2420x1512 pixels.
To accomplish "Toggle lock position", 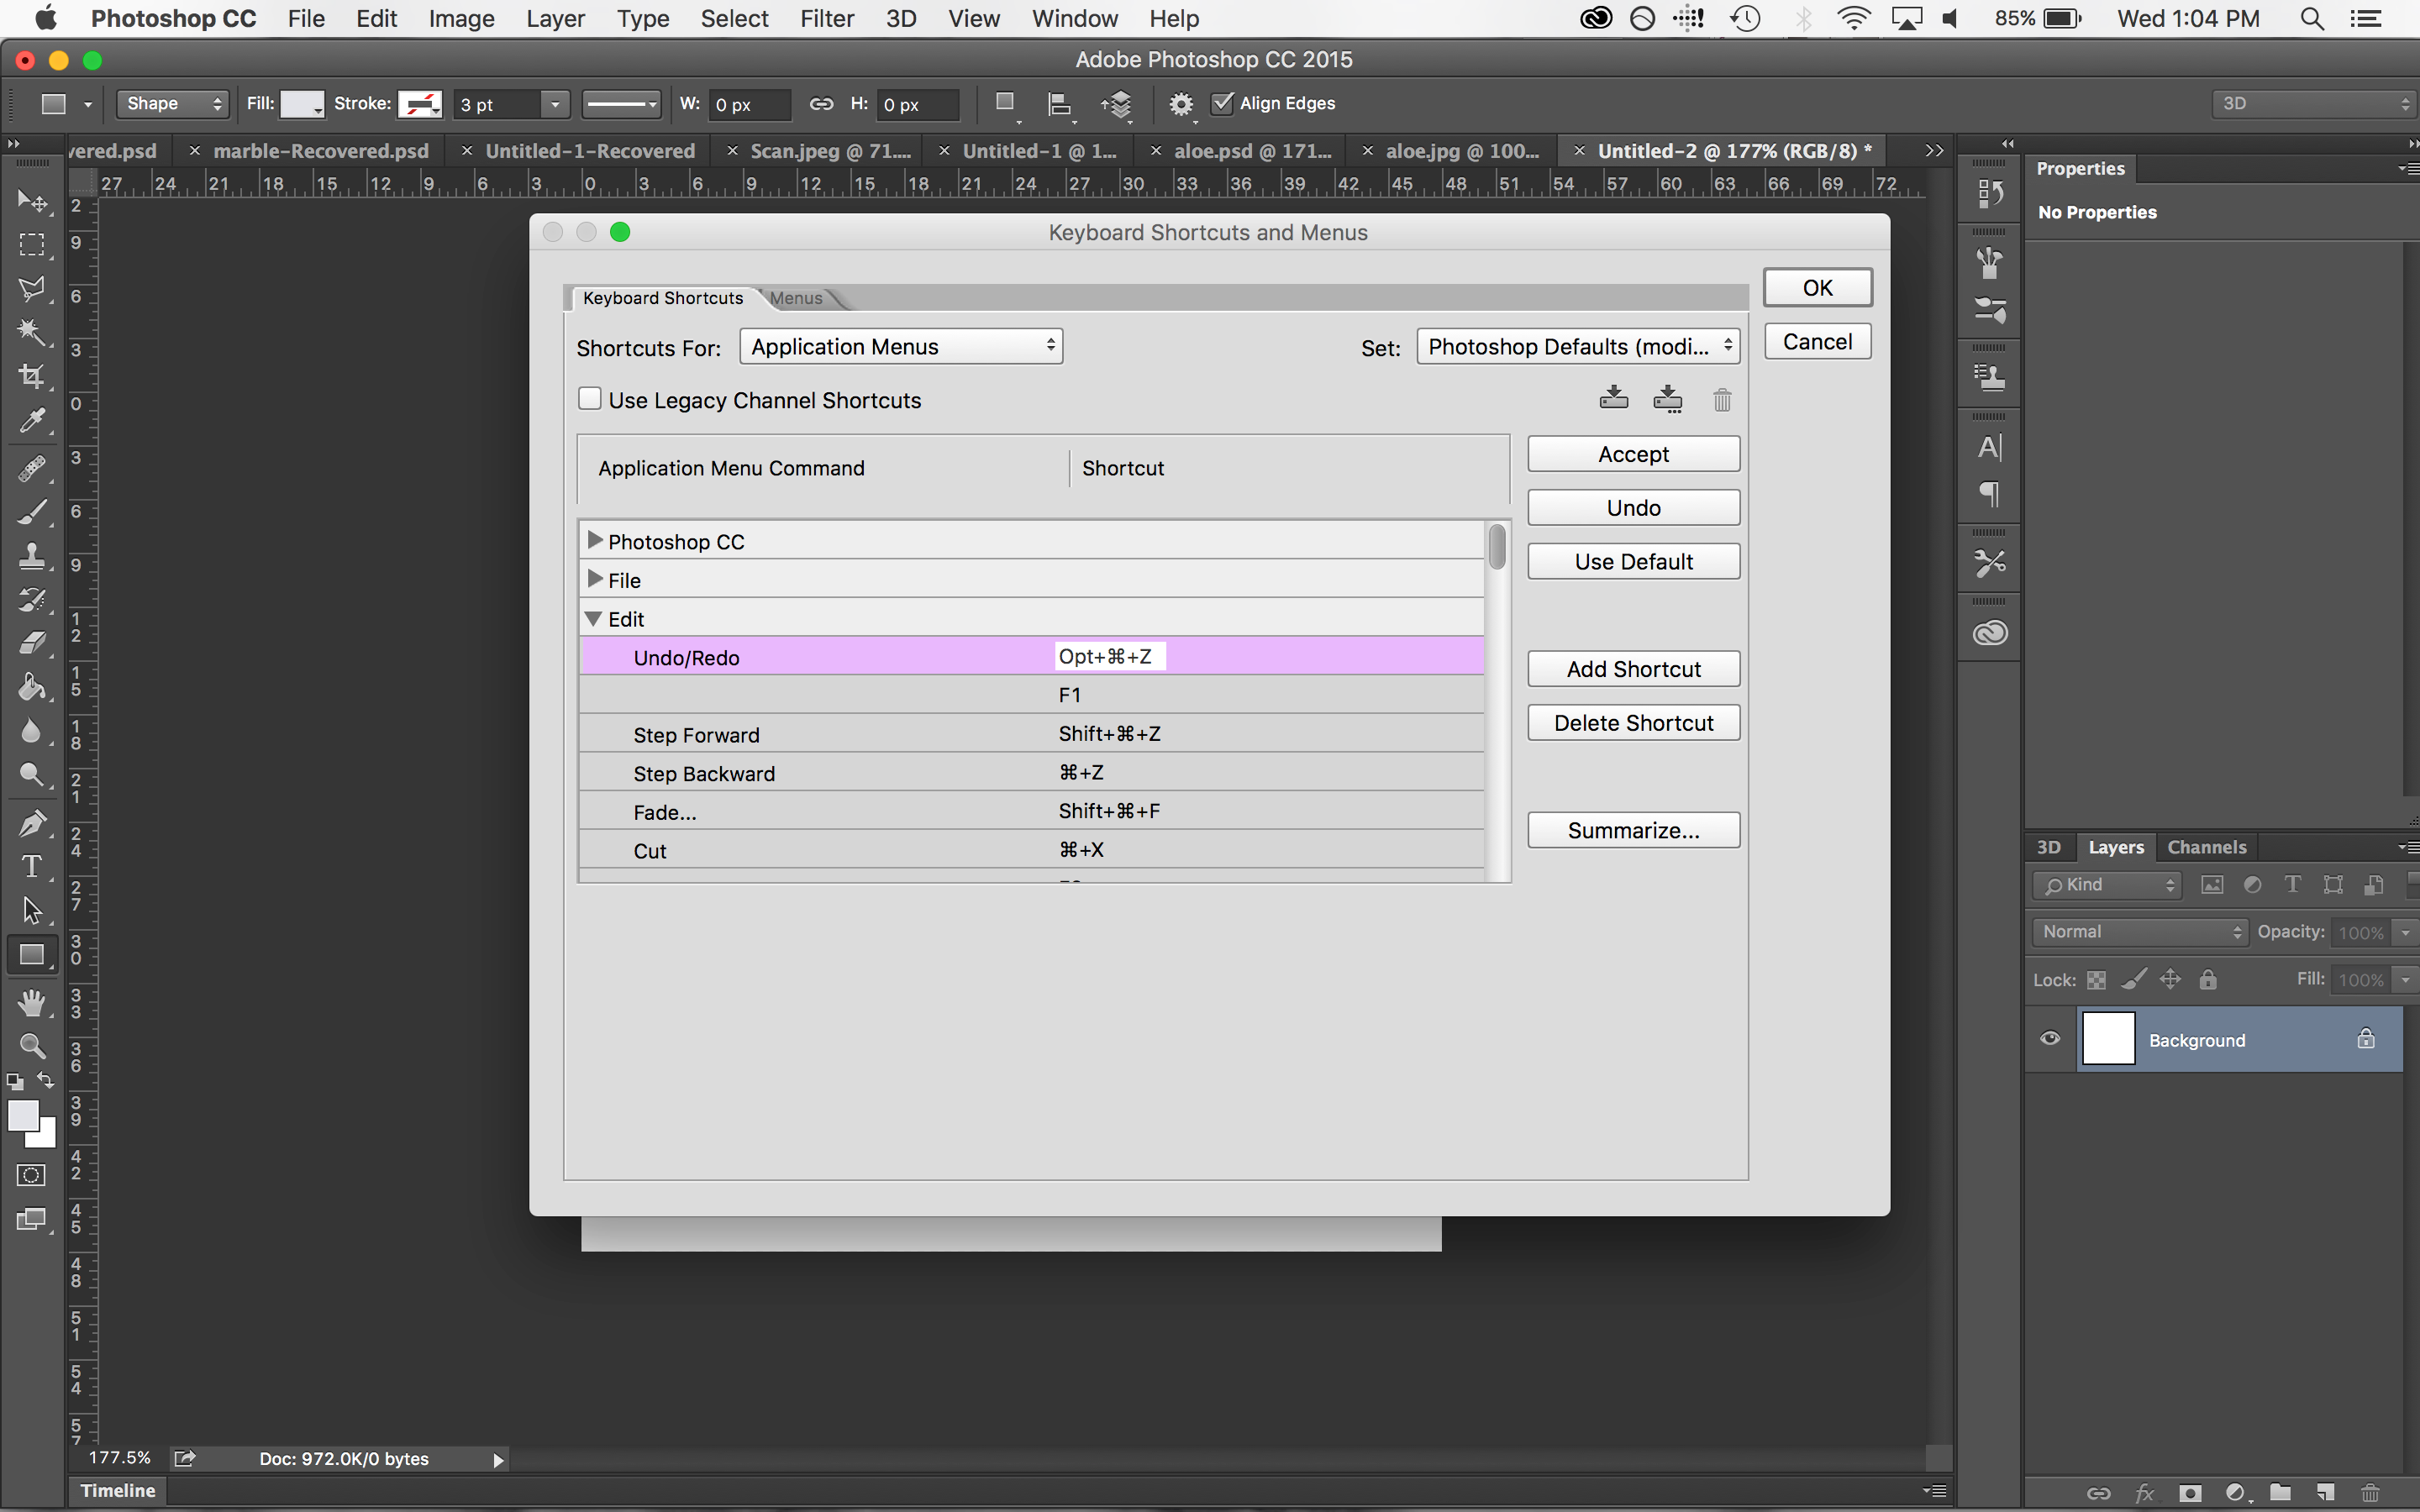I will click(x=2170, y=979).
